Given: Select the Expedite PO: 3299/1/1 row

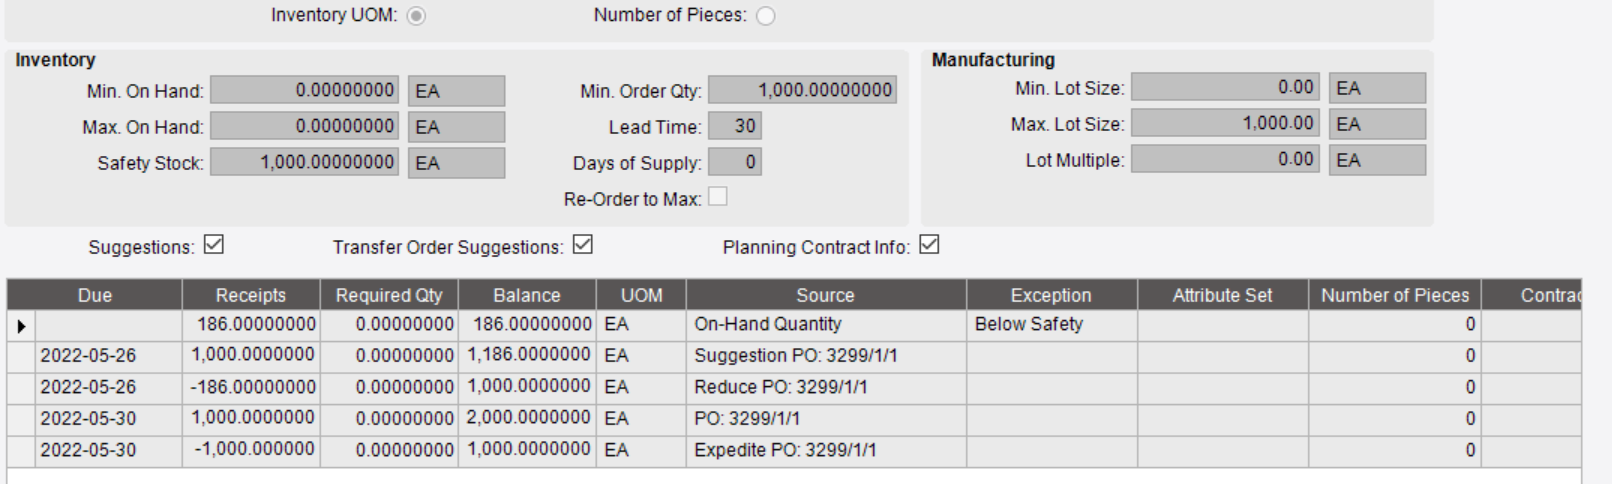Looking at the screenshot, I should [794, 450].
